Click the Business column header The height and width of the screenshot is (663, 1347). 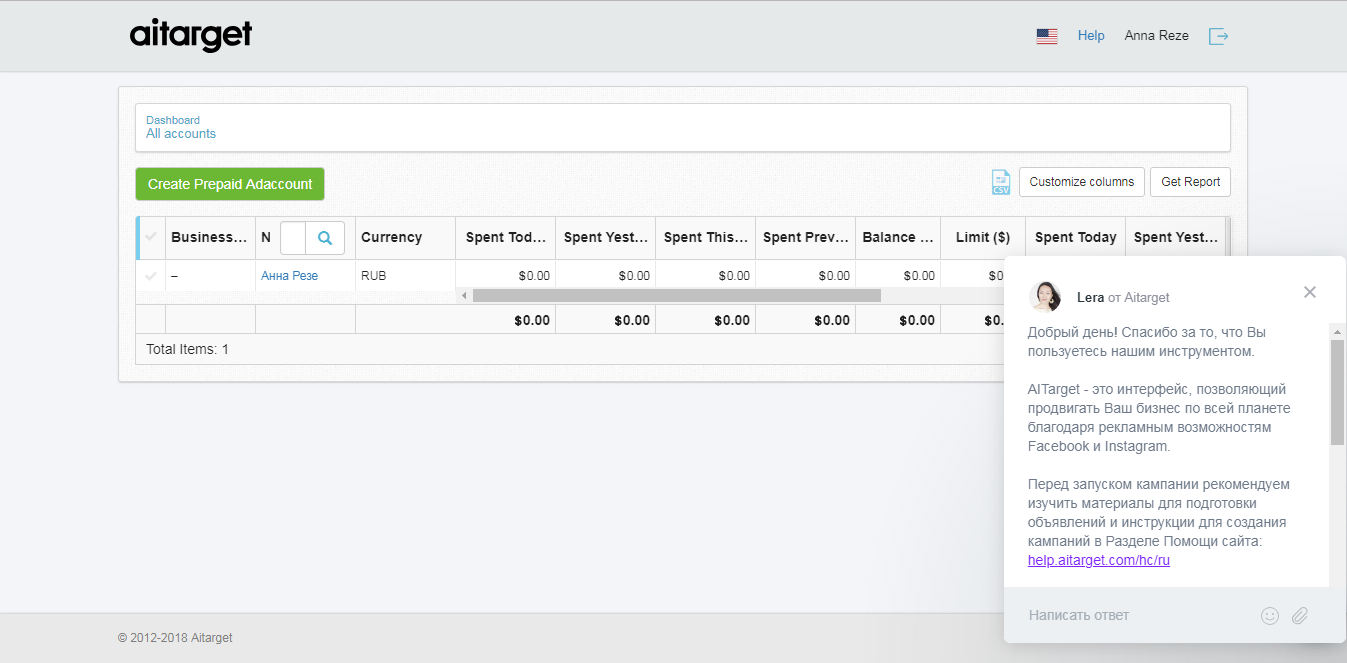209,238
